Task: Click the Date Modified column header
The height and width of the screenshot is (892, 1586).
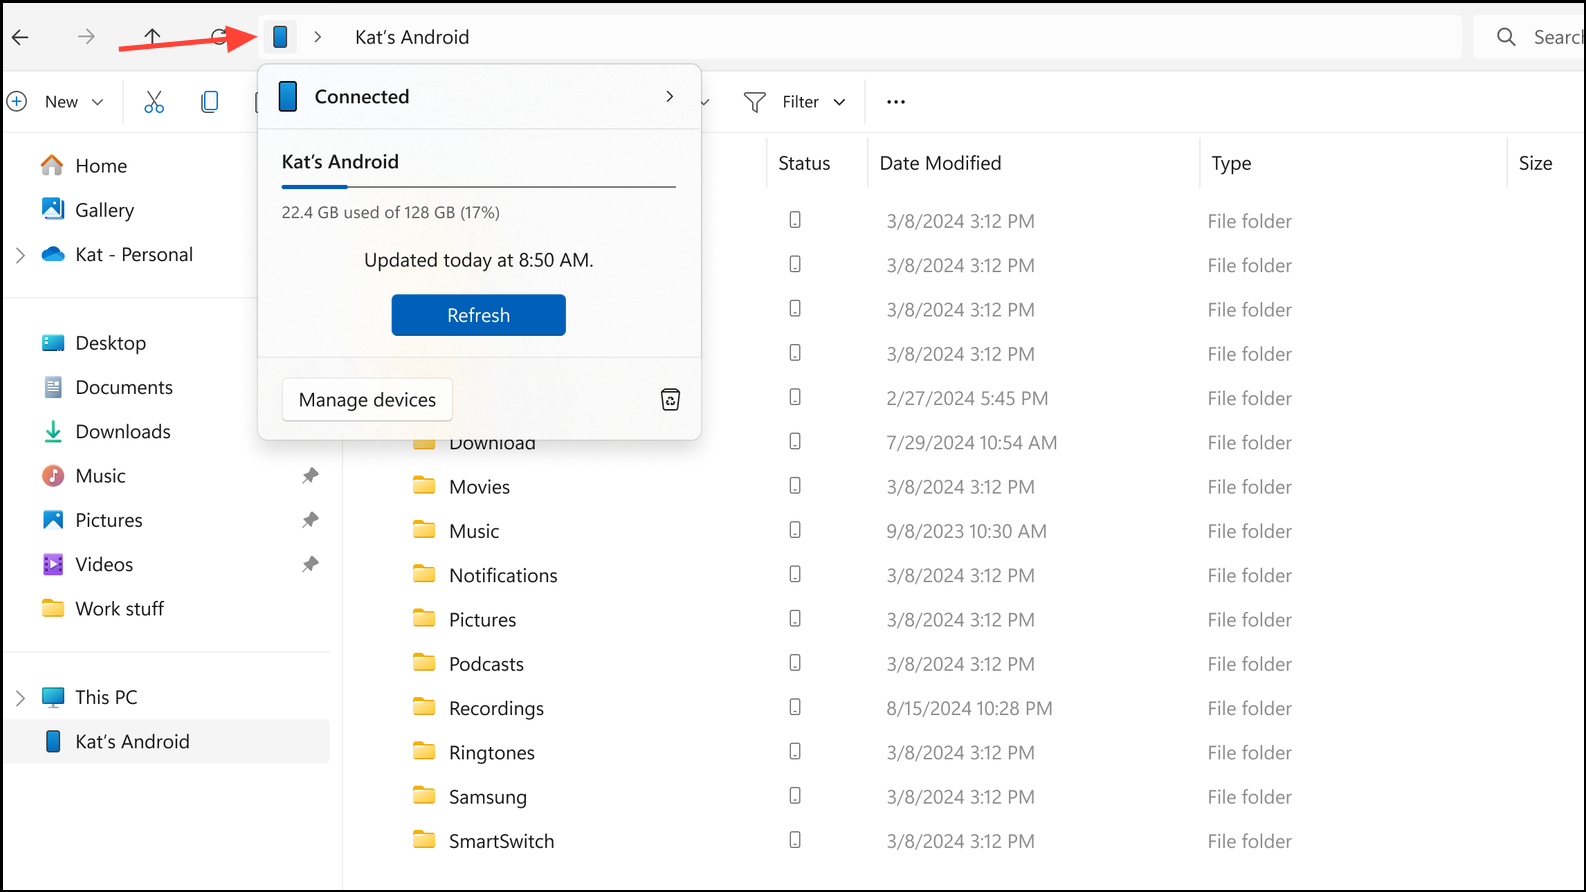Action: 940,163
